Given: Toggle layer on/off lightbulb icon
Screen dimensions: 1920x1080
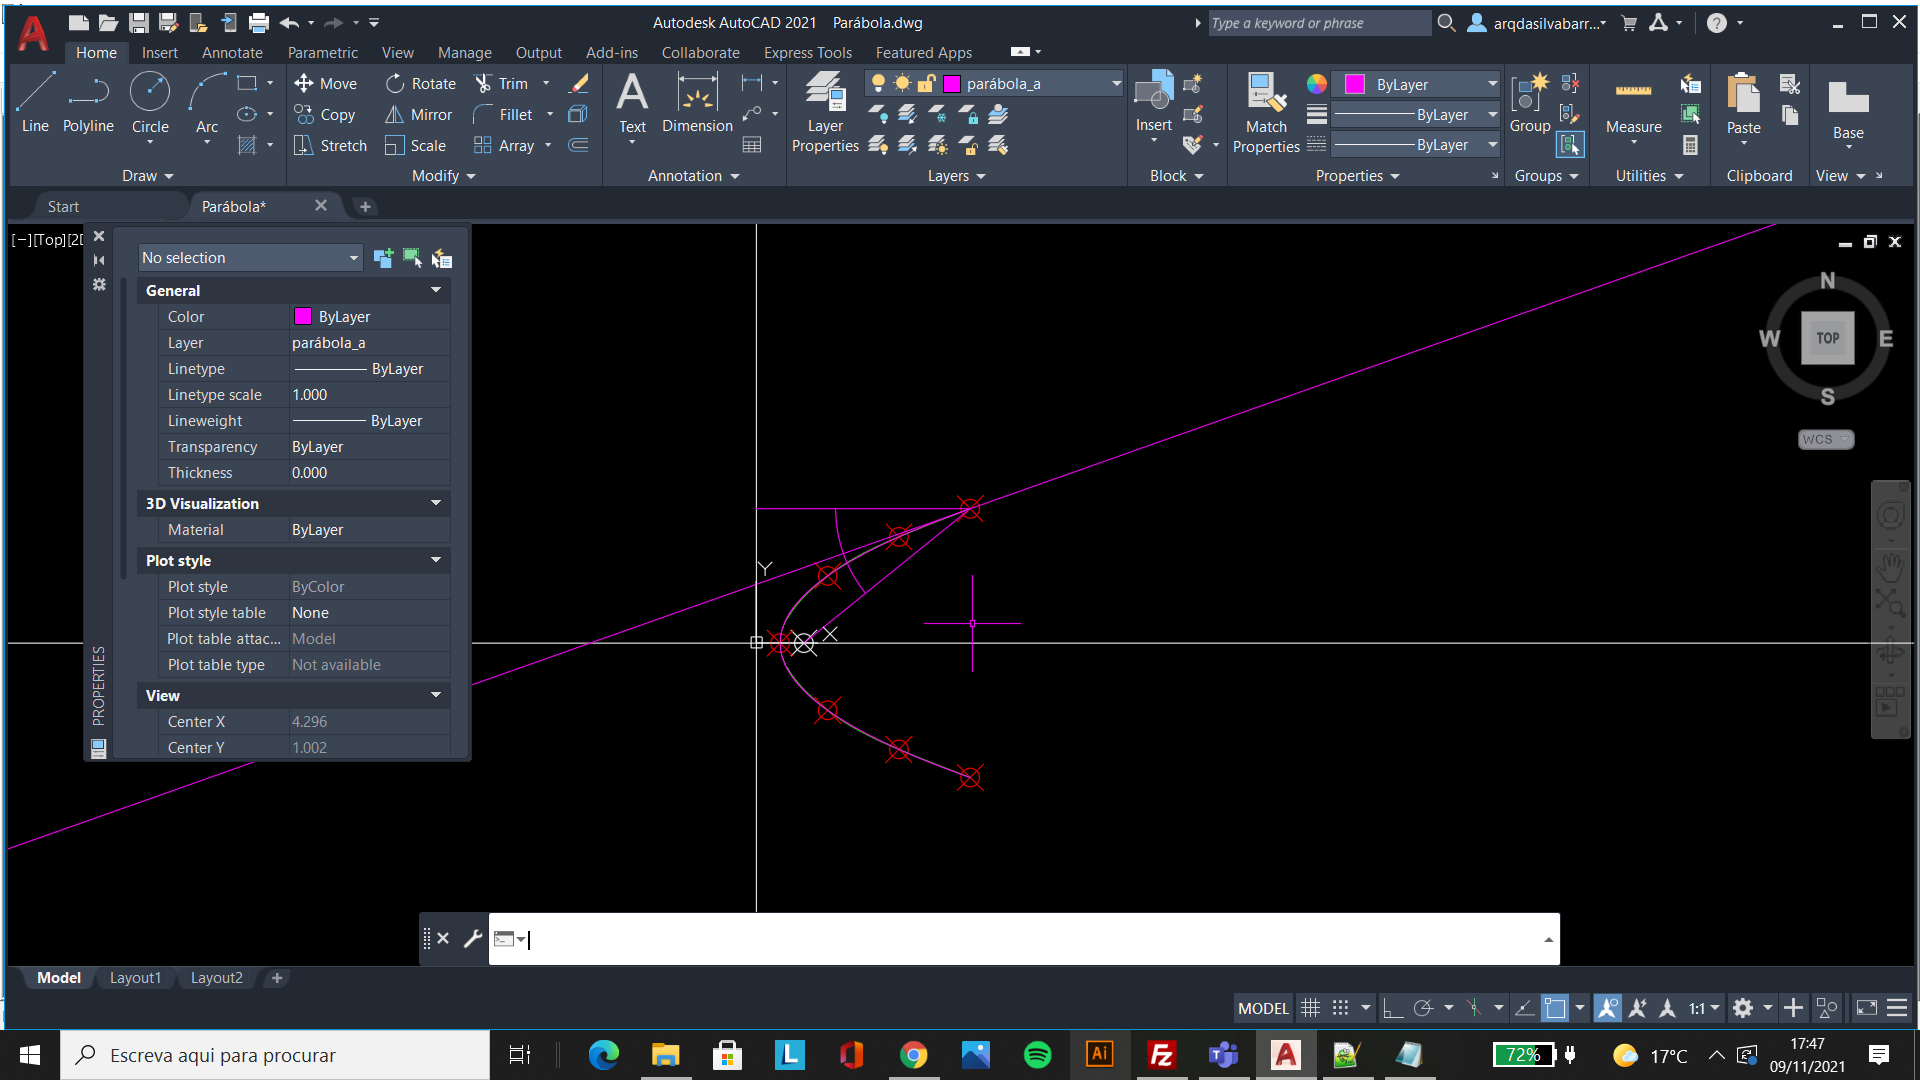Looking at the screenshot, I should click(878, 84).
